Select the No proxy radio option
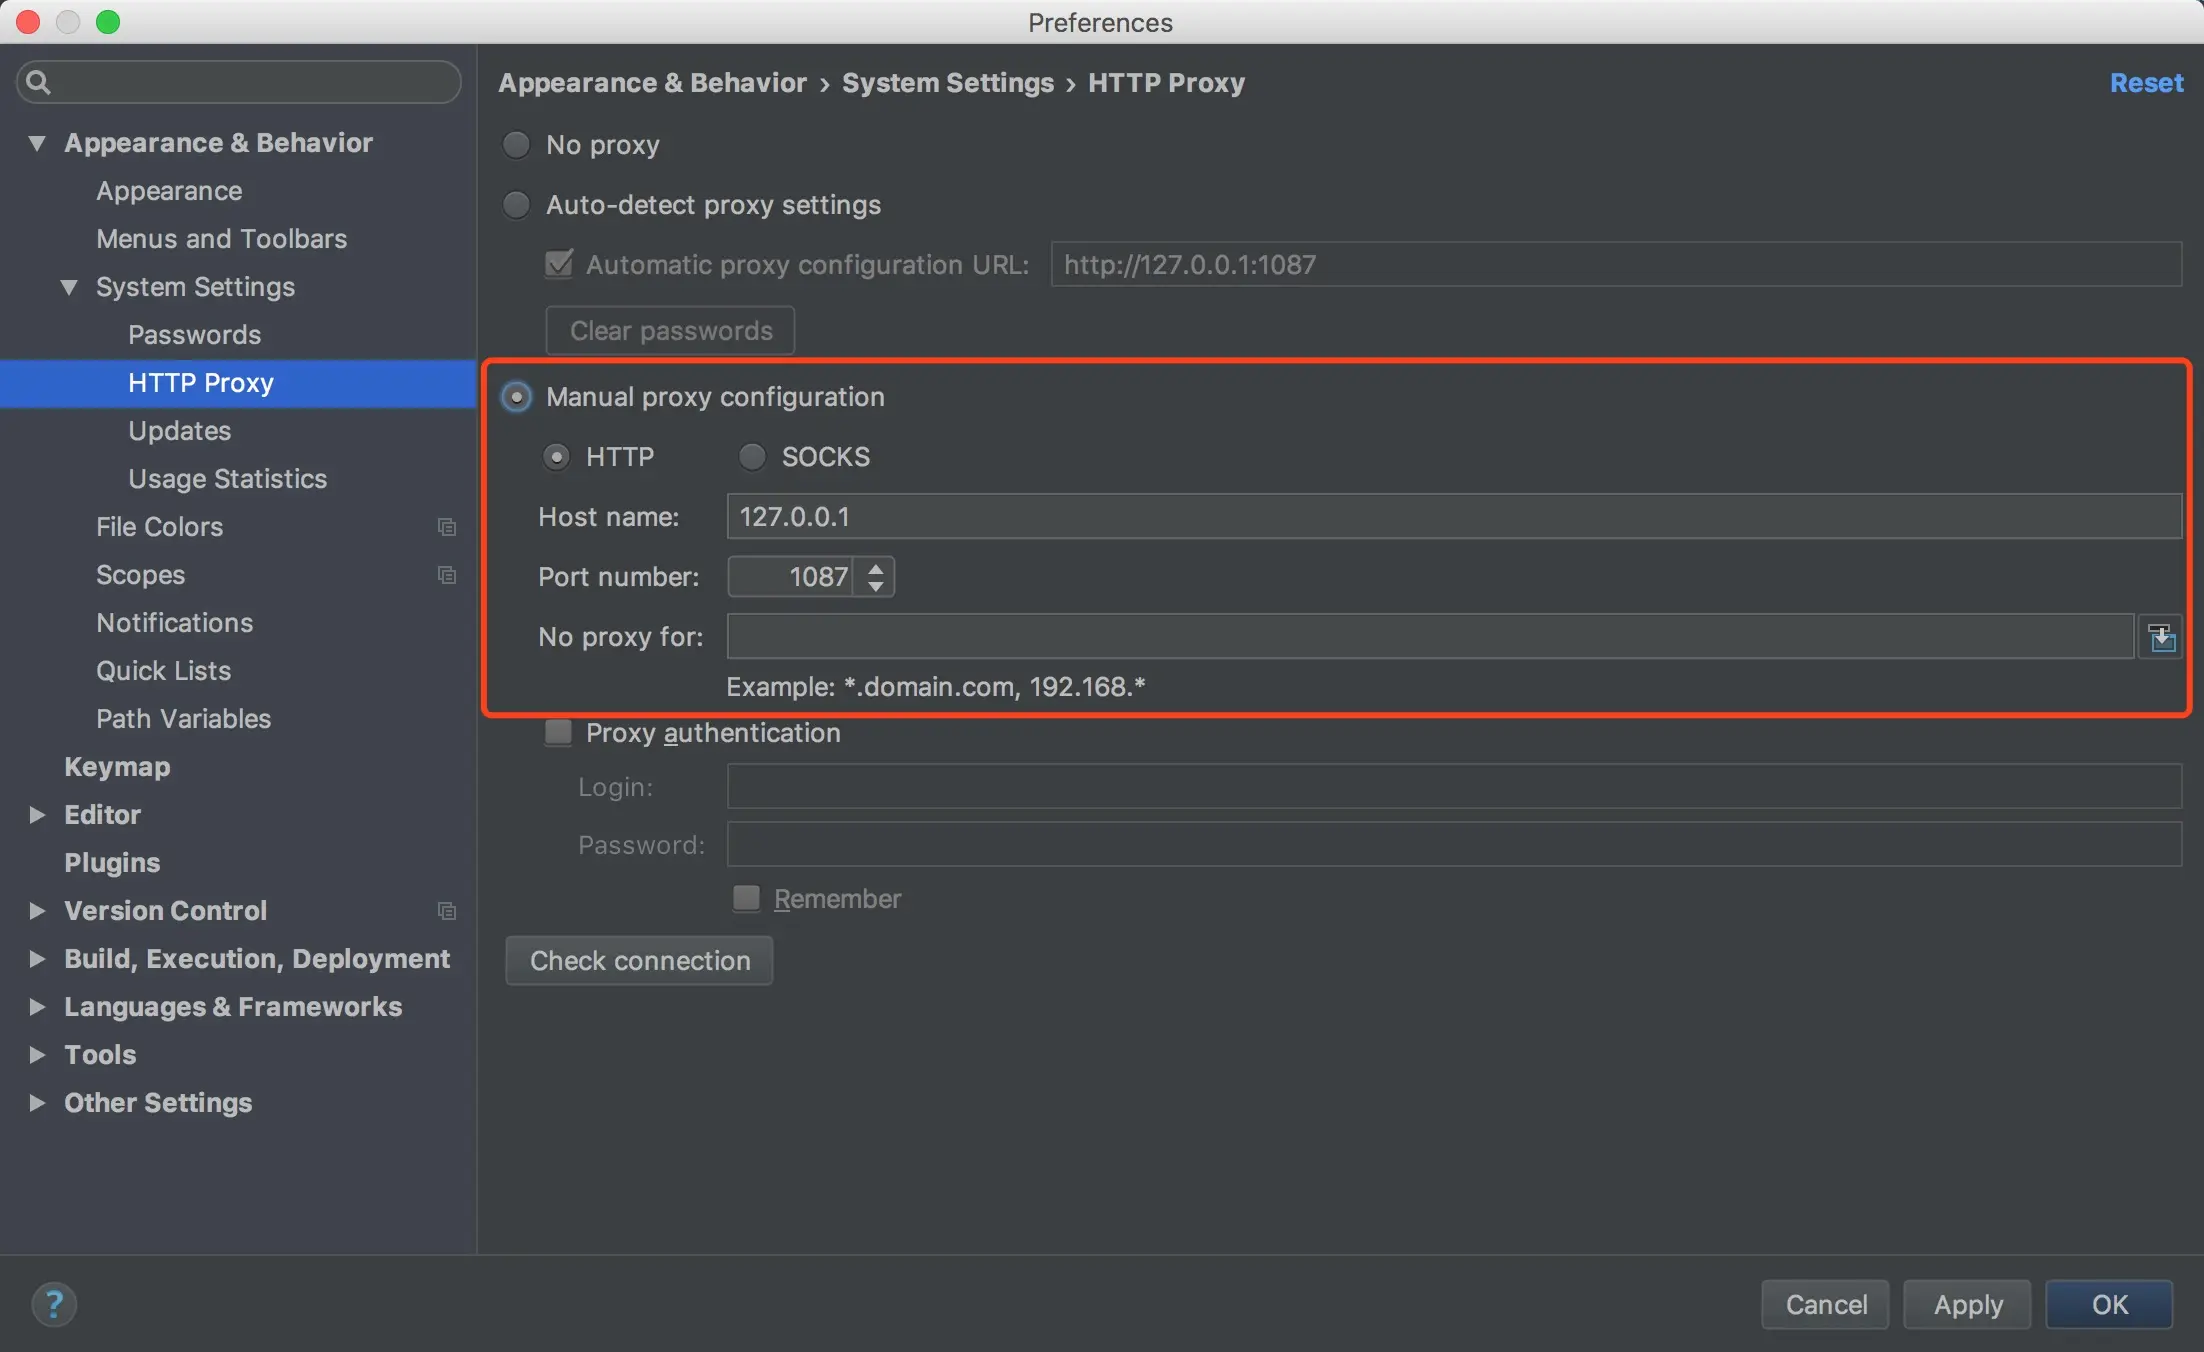2204x1352 pixels. pos(516,145)
